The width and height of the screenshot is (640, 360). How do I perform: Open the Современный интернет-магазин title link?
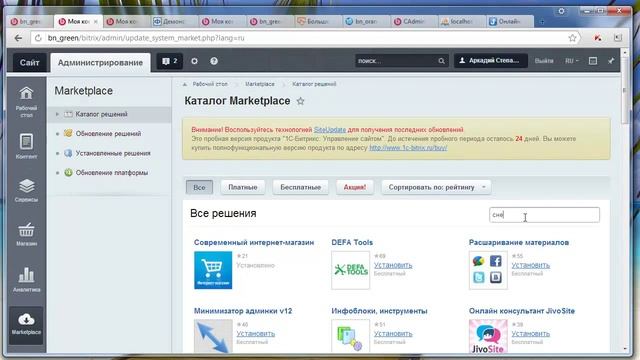tap(254, 242)
